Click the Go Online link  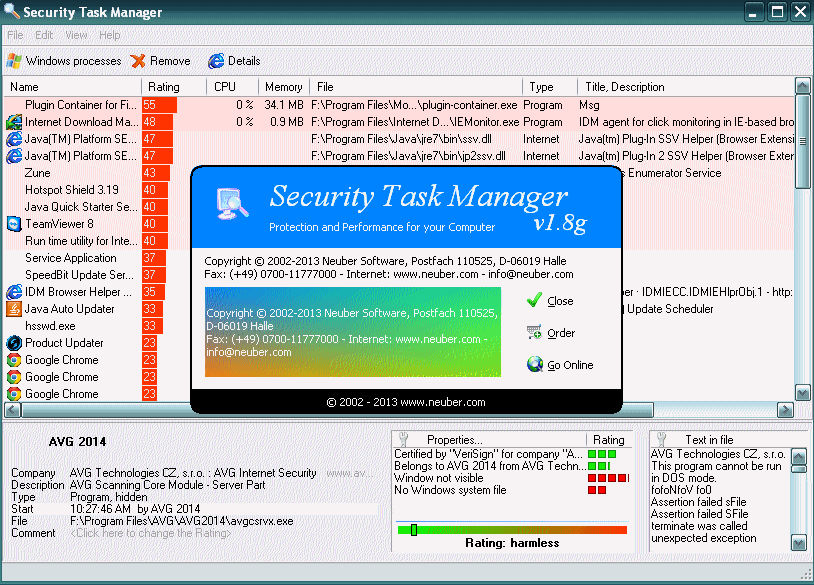point(570,365)
